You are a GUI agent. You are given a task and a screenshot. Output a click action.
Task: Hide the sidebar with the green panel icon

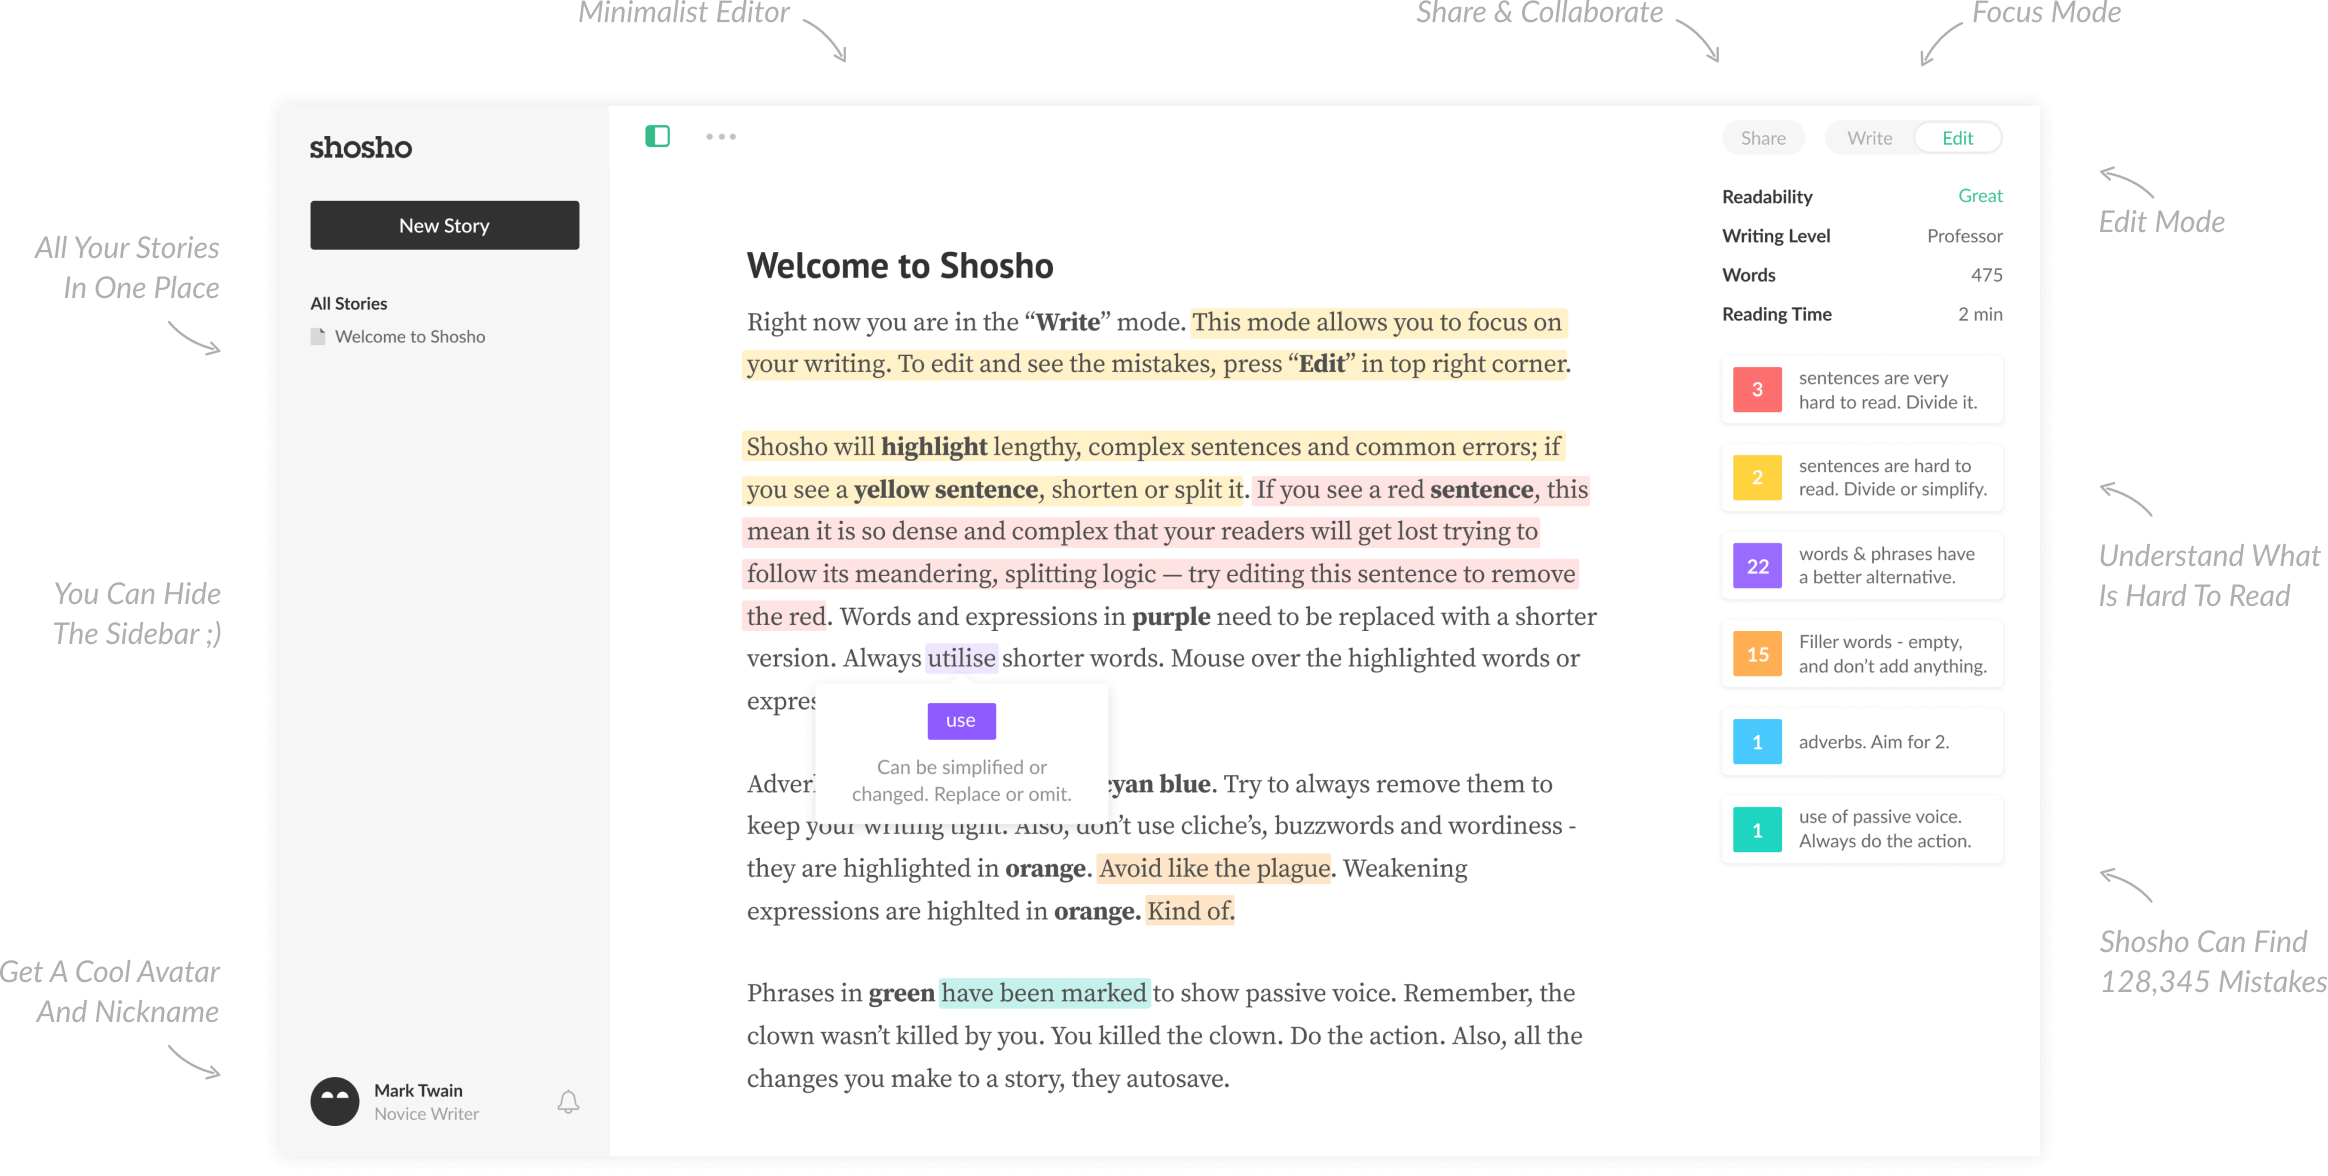pyautogui.click(x=657, y=136)
